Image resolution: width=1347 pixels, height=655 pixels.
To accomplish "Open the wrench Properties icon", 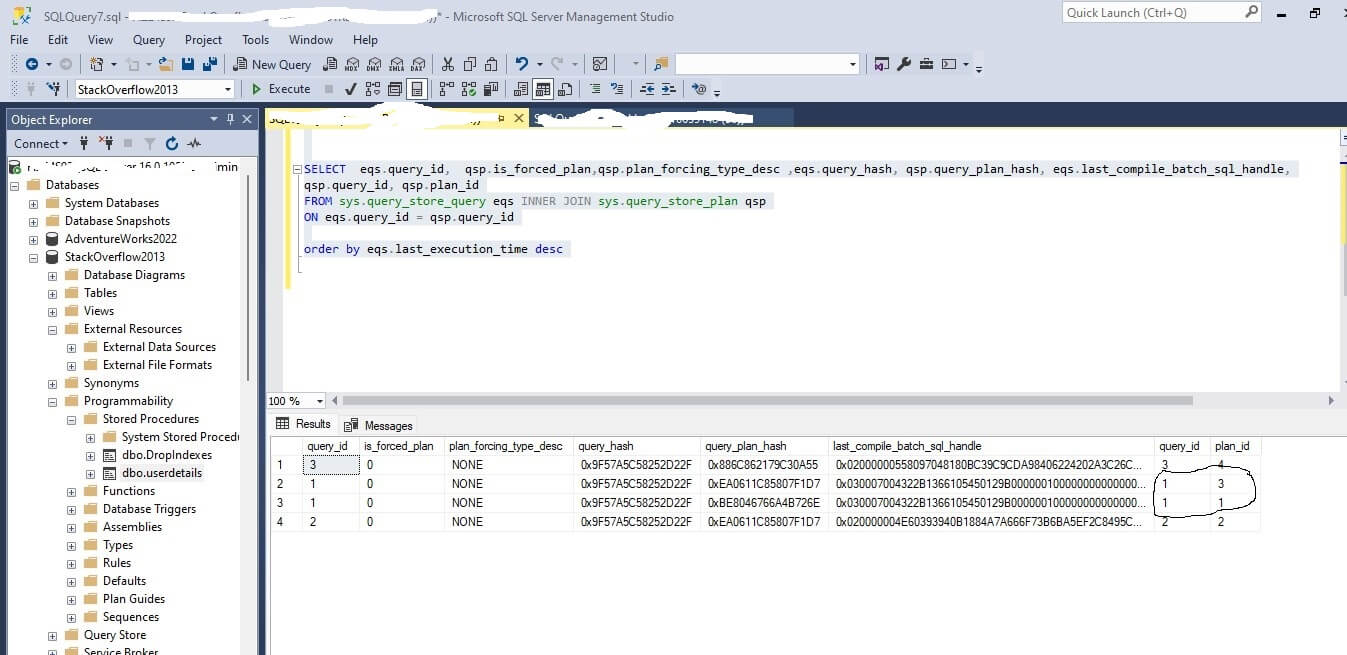I will click(x=904, y=64).
